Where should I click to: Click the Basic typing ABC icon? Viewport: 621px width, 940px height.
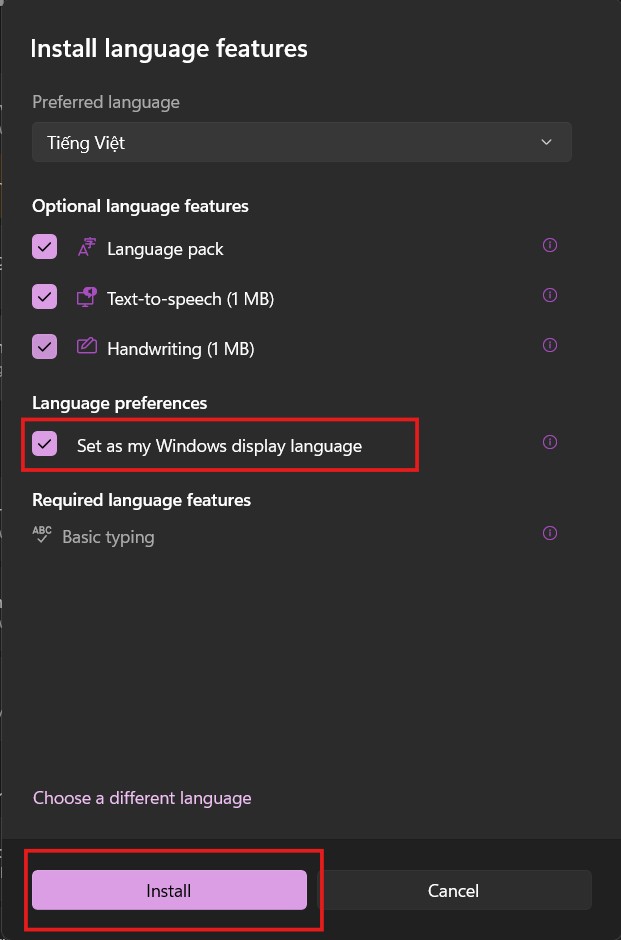(x=42, y=535)
